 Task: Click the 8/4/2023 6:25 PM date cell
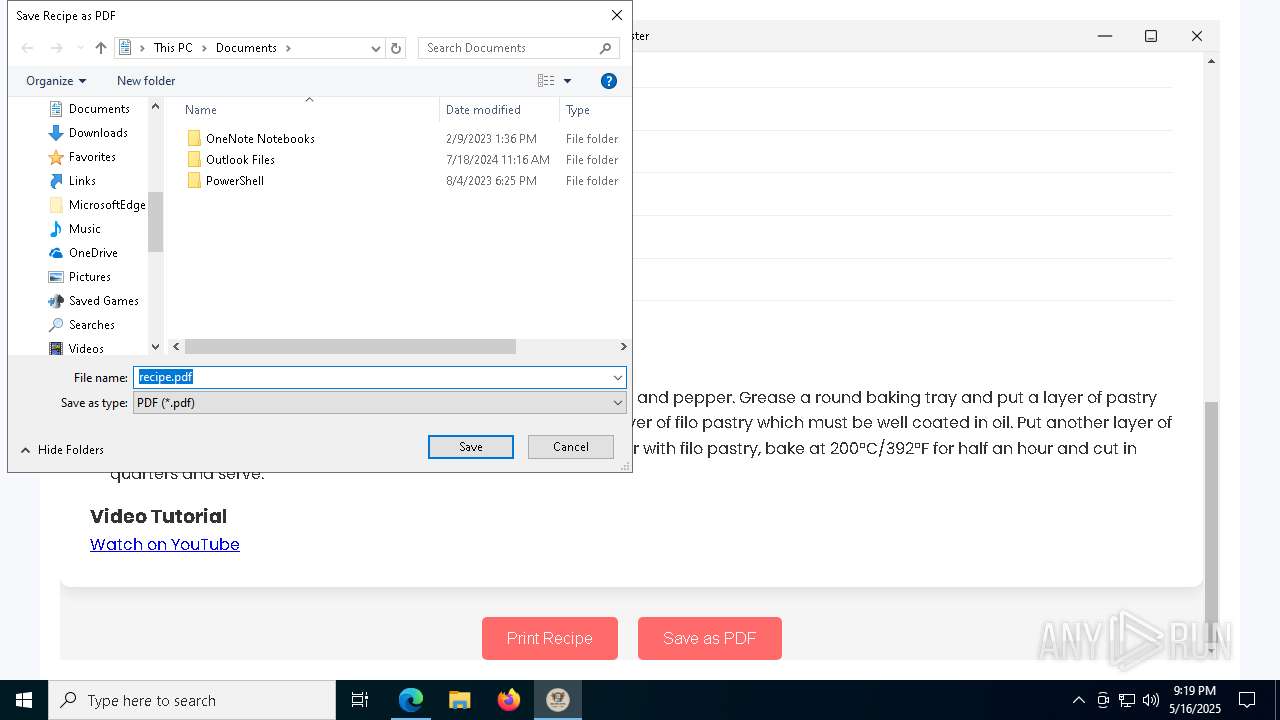[491, 181]
